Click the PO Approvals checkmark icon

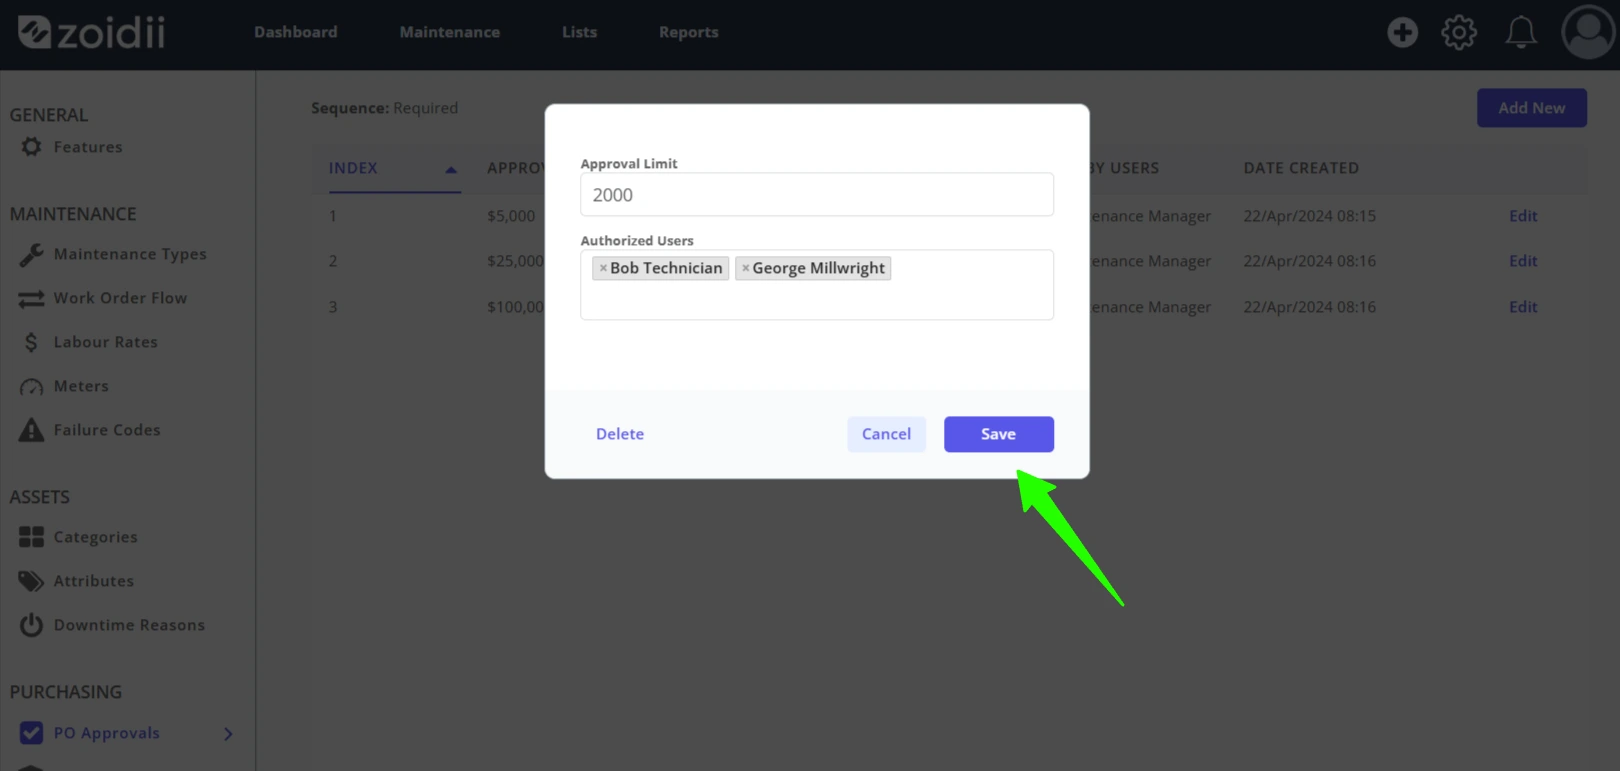(x=31, y=733)
